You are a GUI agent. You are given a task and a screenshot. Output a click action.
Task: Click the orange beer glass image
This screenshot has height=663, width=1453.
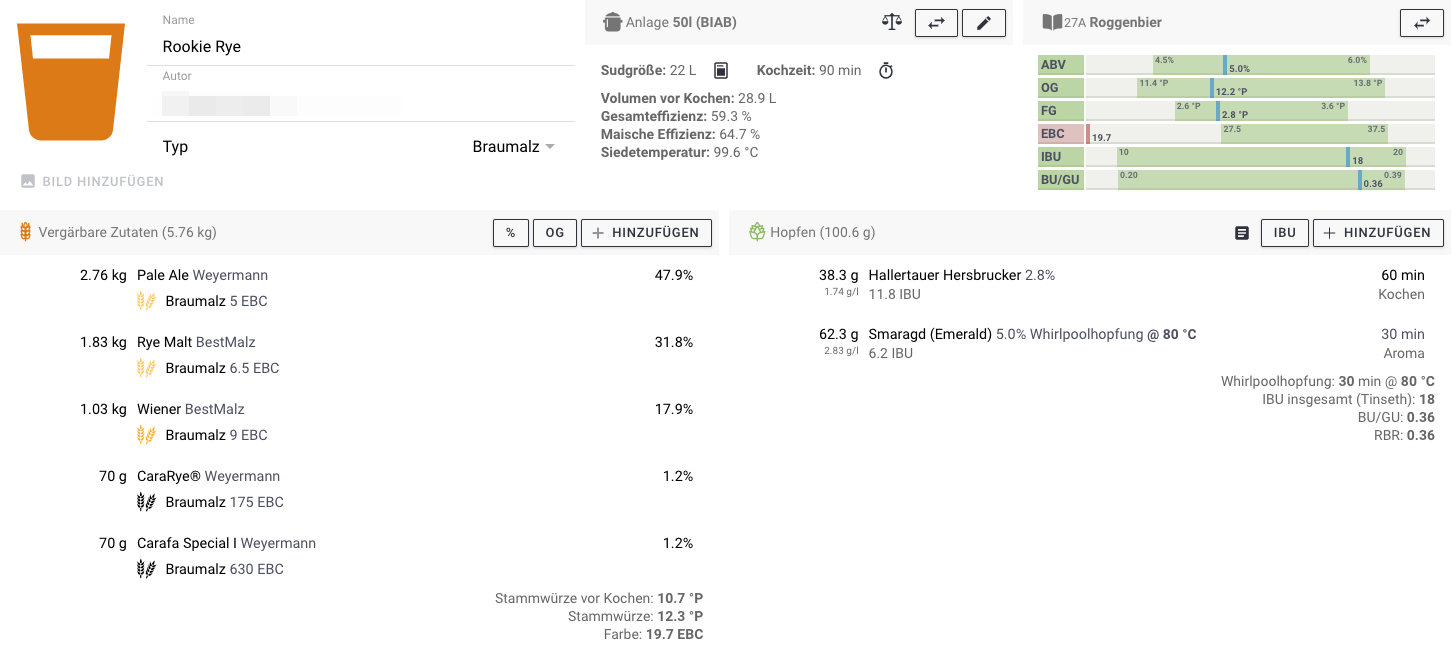(71, 82)
